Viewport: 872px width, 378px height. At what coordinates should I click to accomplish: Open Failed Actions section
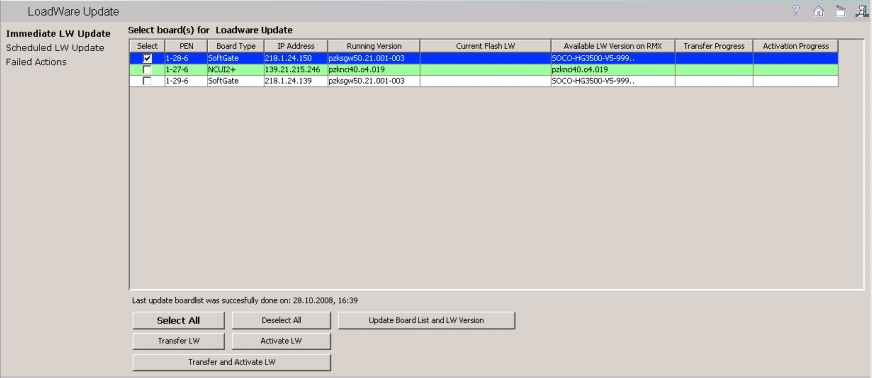point(36,62)
